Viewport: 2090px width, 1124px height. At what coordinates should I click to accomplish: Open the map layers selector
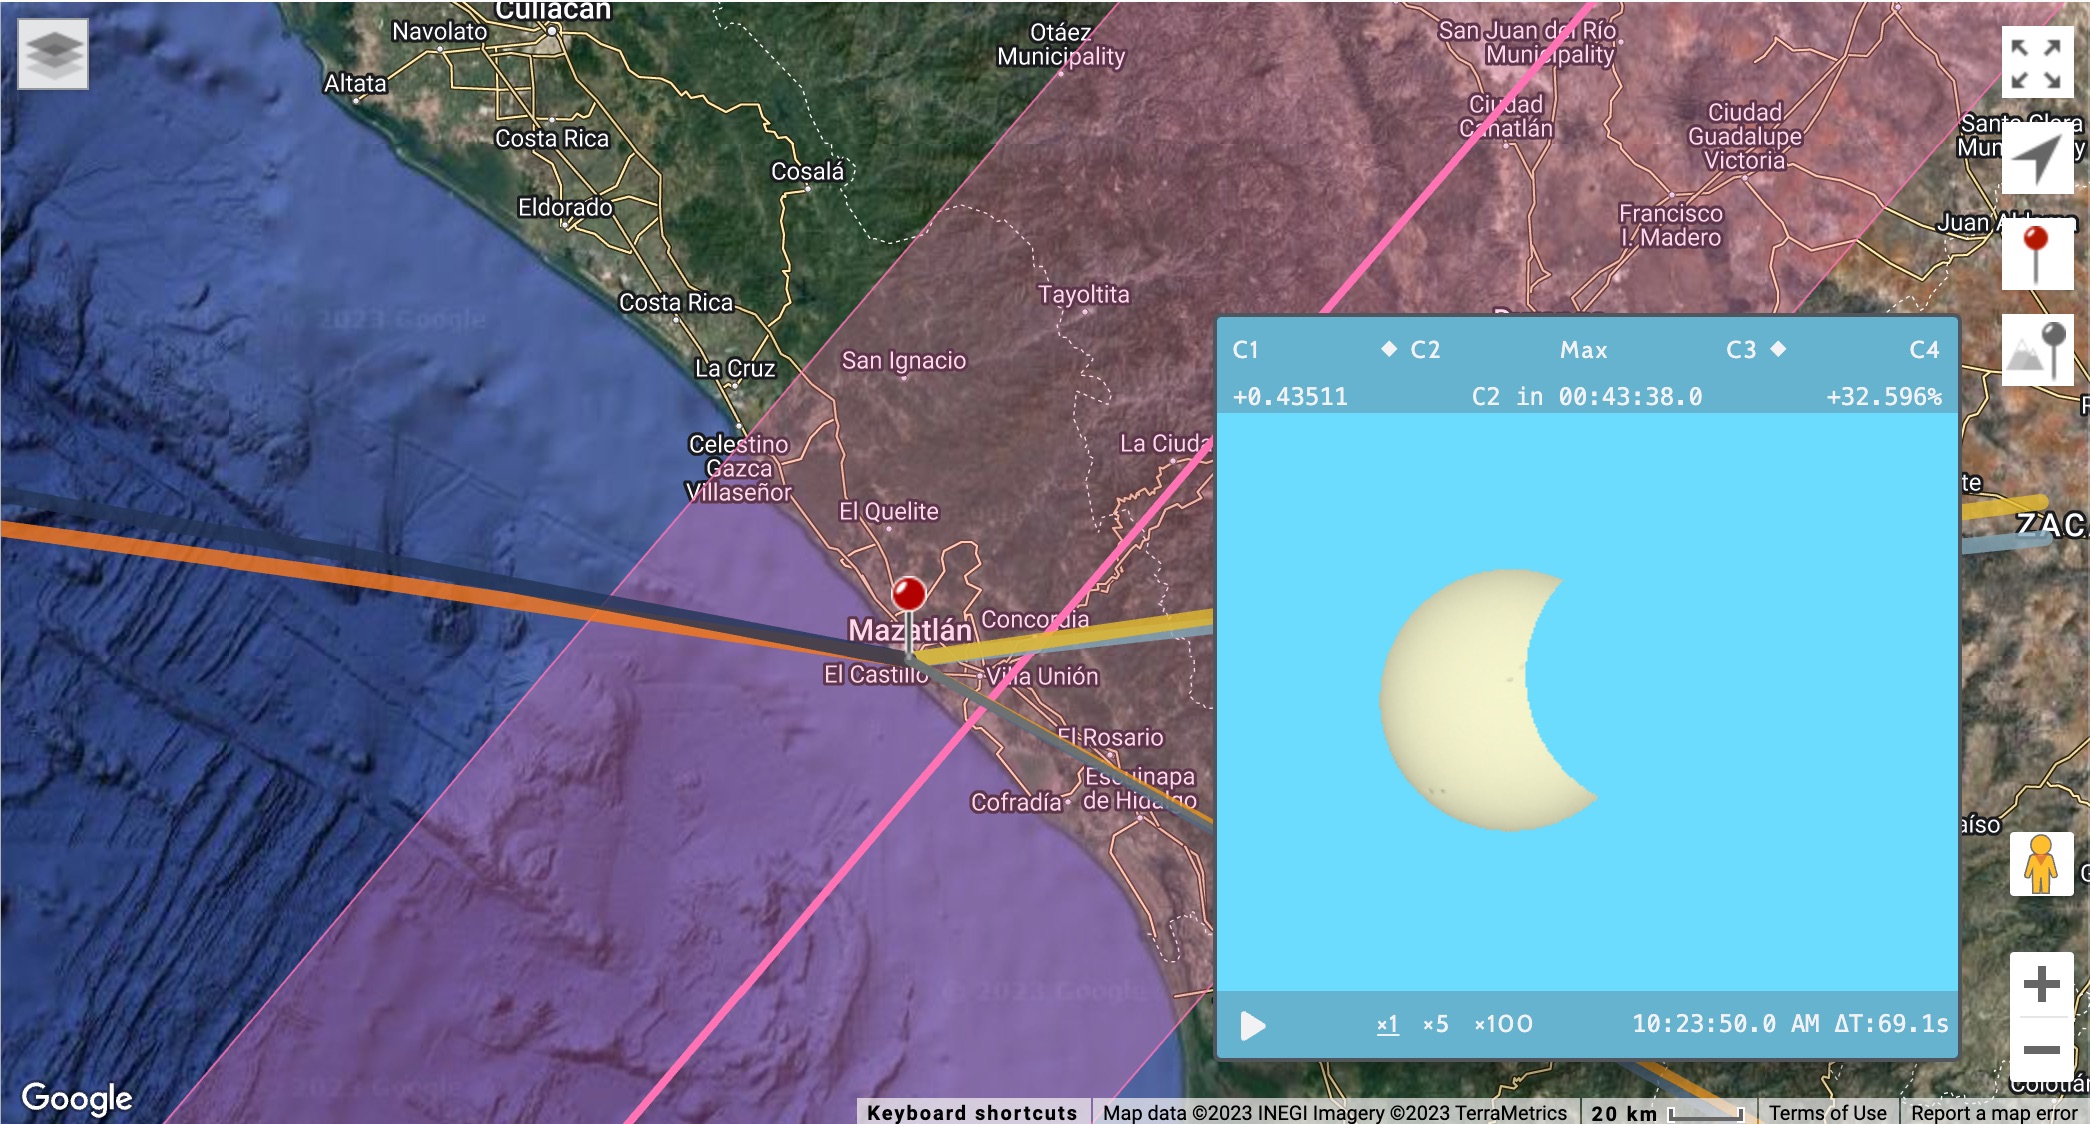click(x=53, y=54)
